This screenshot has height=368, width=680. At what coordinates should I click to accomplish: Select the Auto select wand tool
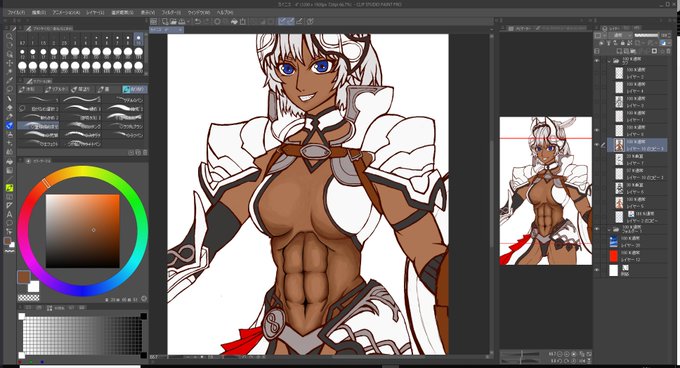(x=10, y=72)
